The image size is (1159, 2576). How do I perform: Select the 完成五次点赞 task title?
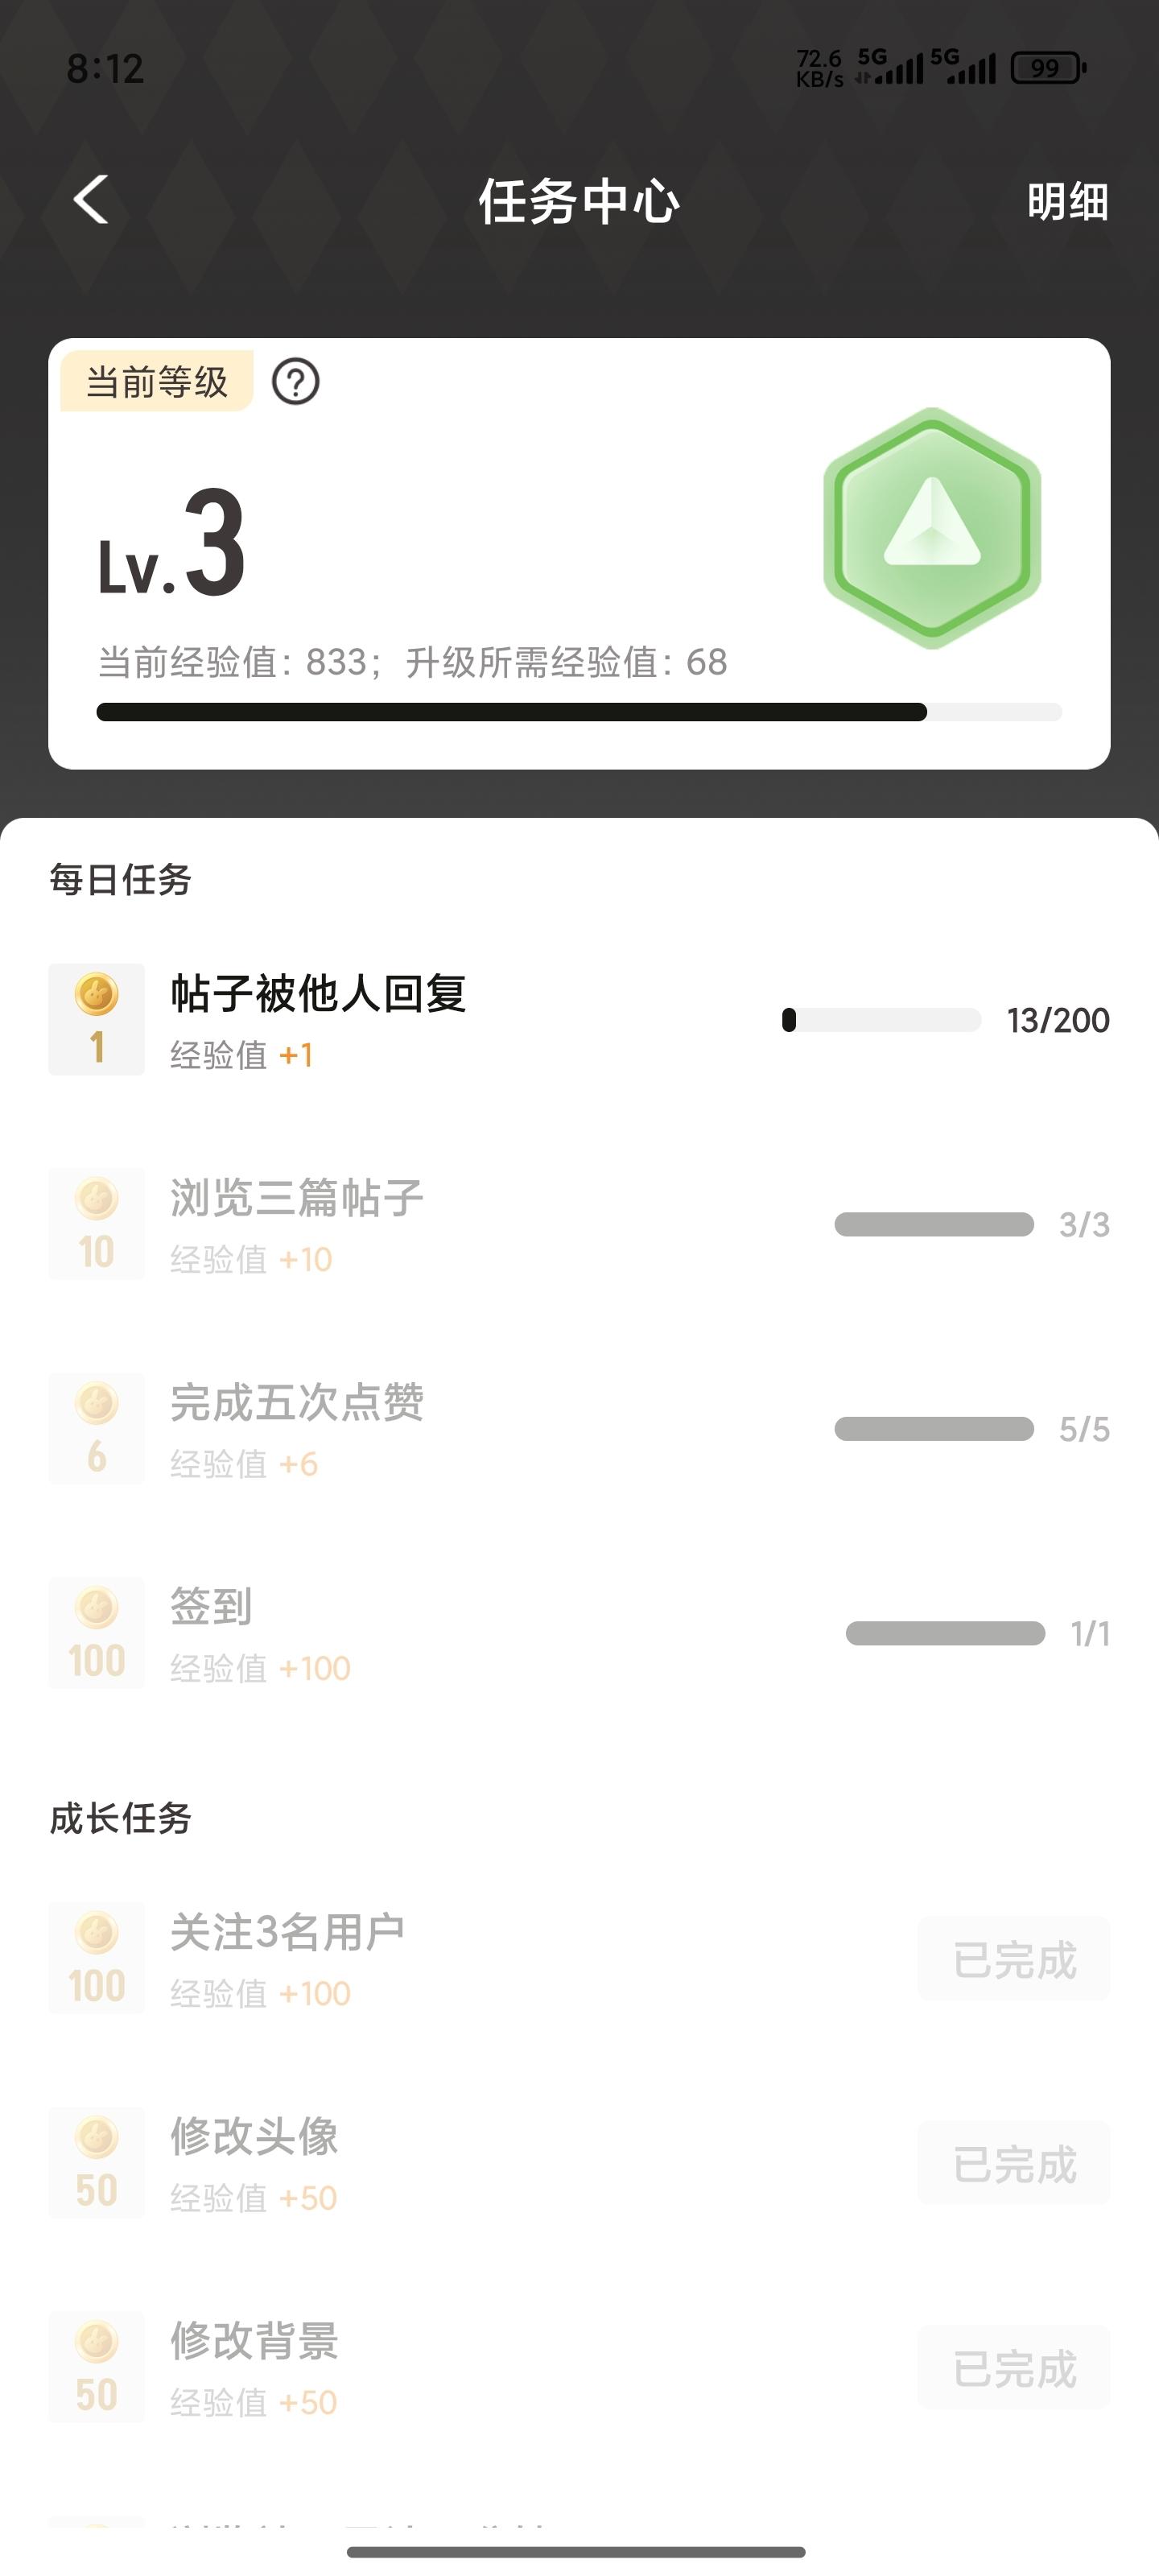(297, 1402)
